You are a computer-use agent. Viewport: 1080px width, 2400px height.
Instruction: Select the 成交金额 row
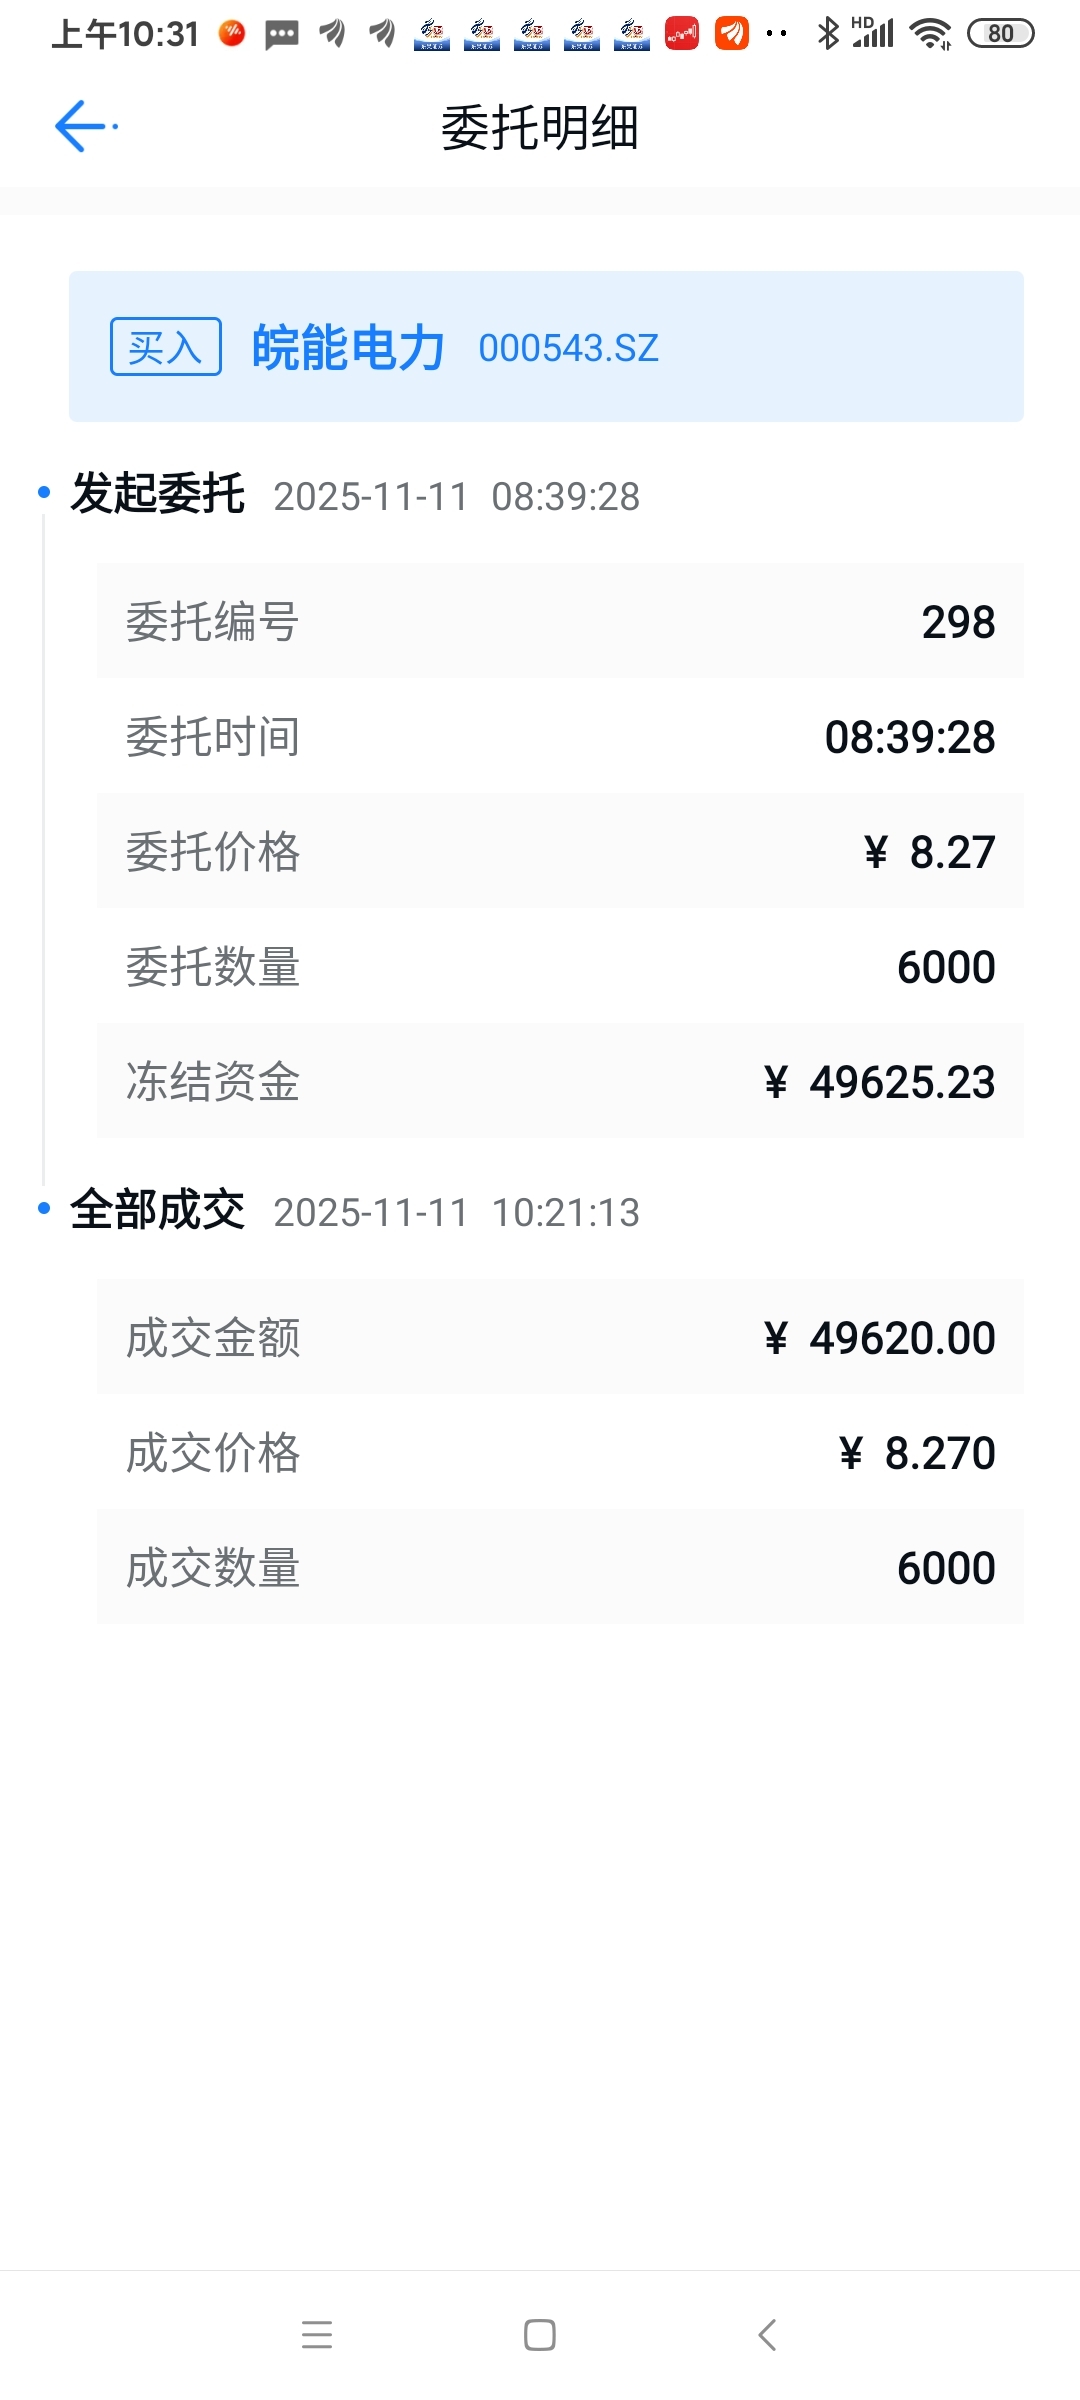coord(560,1337)
